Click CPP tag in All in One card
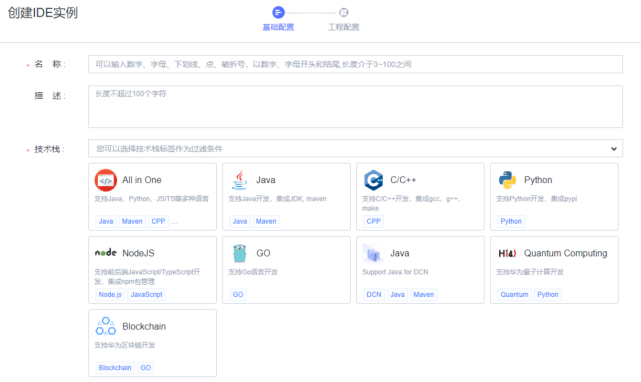 click(158, 221)
